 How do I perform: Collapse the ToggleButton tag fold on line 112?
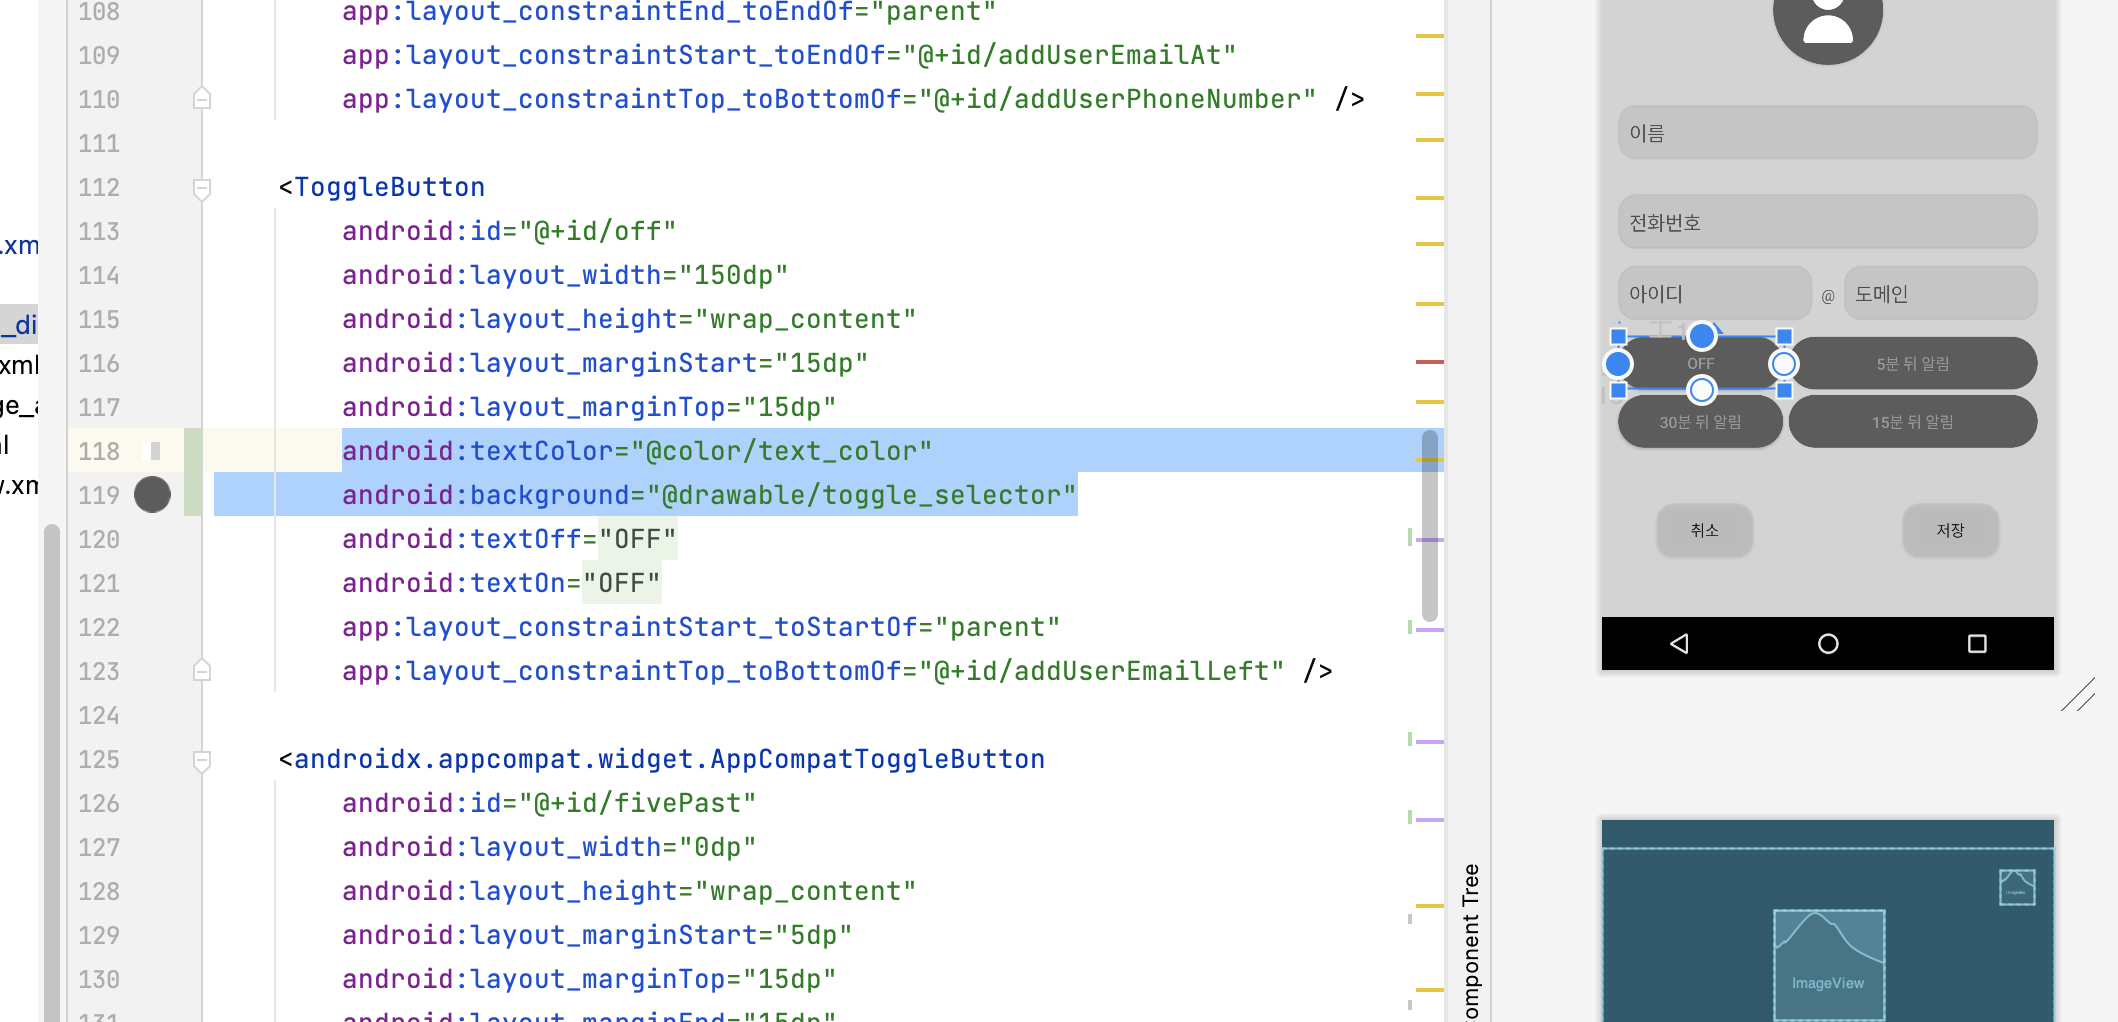point(202,188)
